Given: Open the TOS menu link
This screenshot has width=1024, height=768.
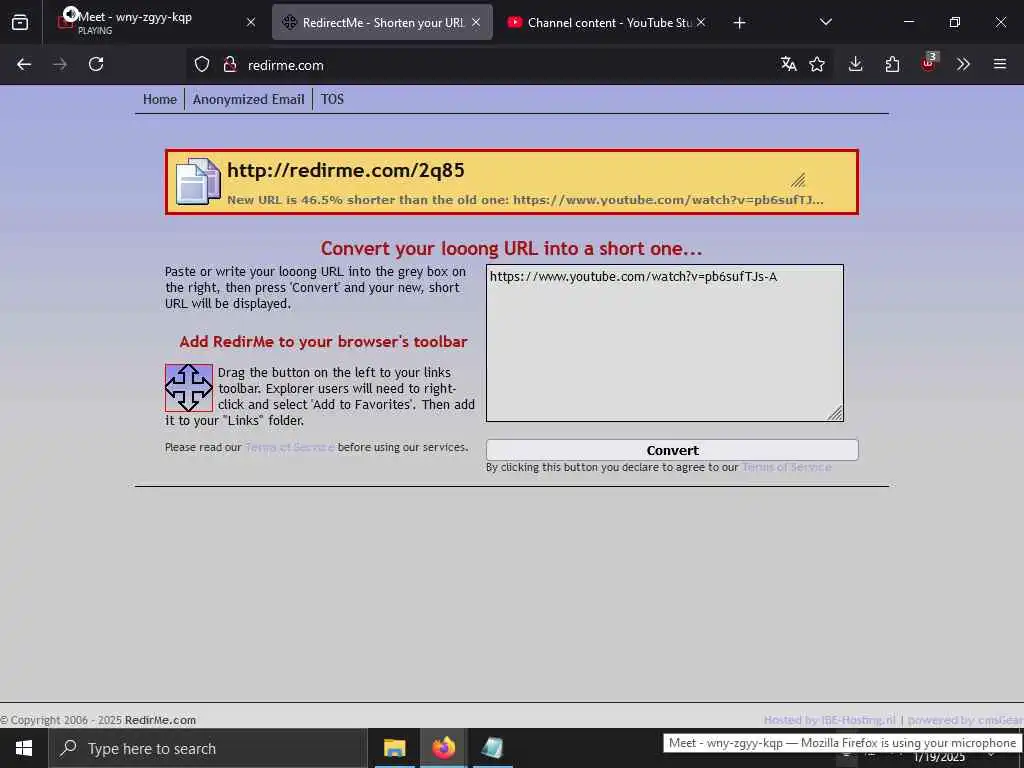Looking at the screenshot, I should click(332, 99).
